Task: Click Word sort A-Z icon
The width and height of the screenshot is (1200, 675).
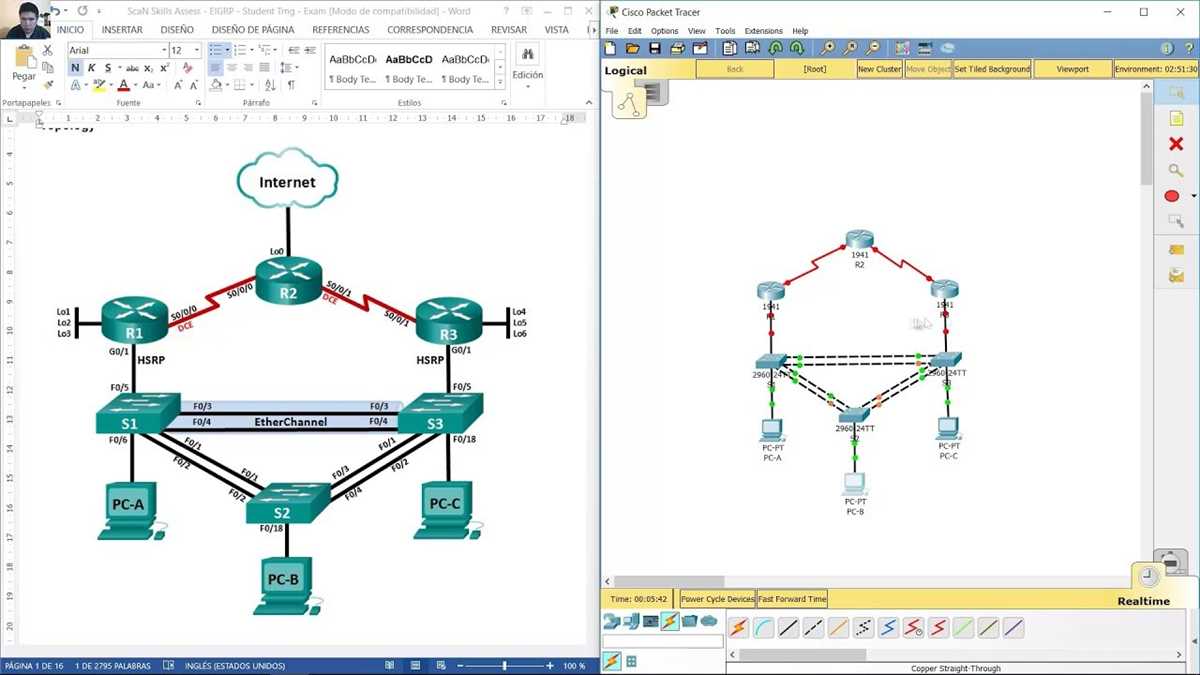Action: point(272,85)
